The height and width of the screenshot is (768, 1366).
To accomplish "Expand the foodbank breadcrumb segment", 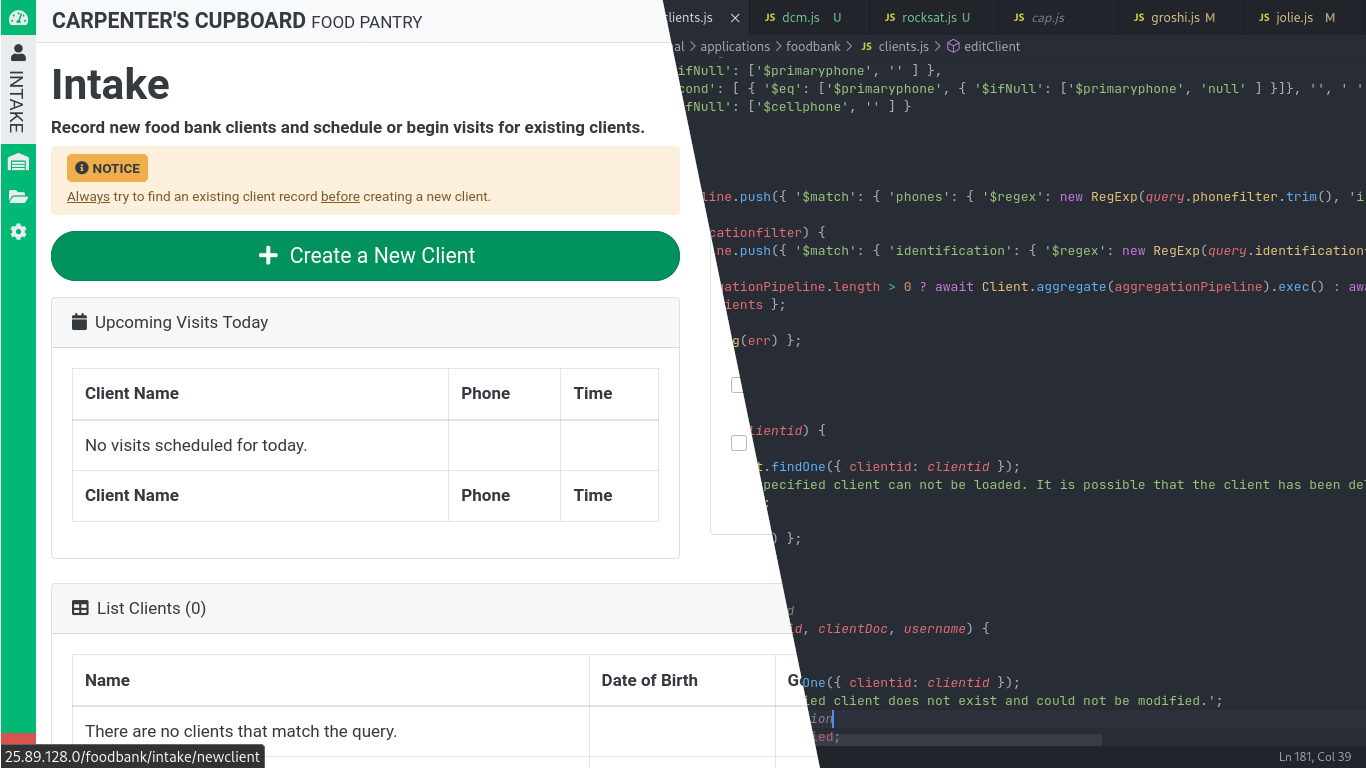I will pyautogui.click(x=813, y=46).
